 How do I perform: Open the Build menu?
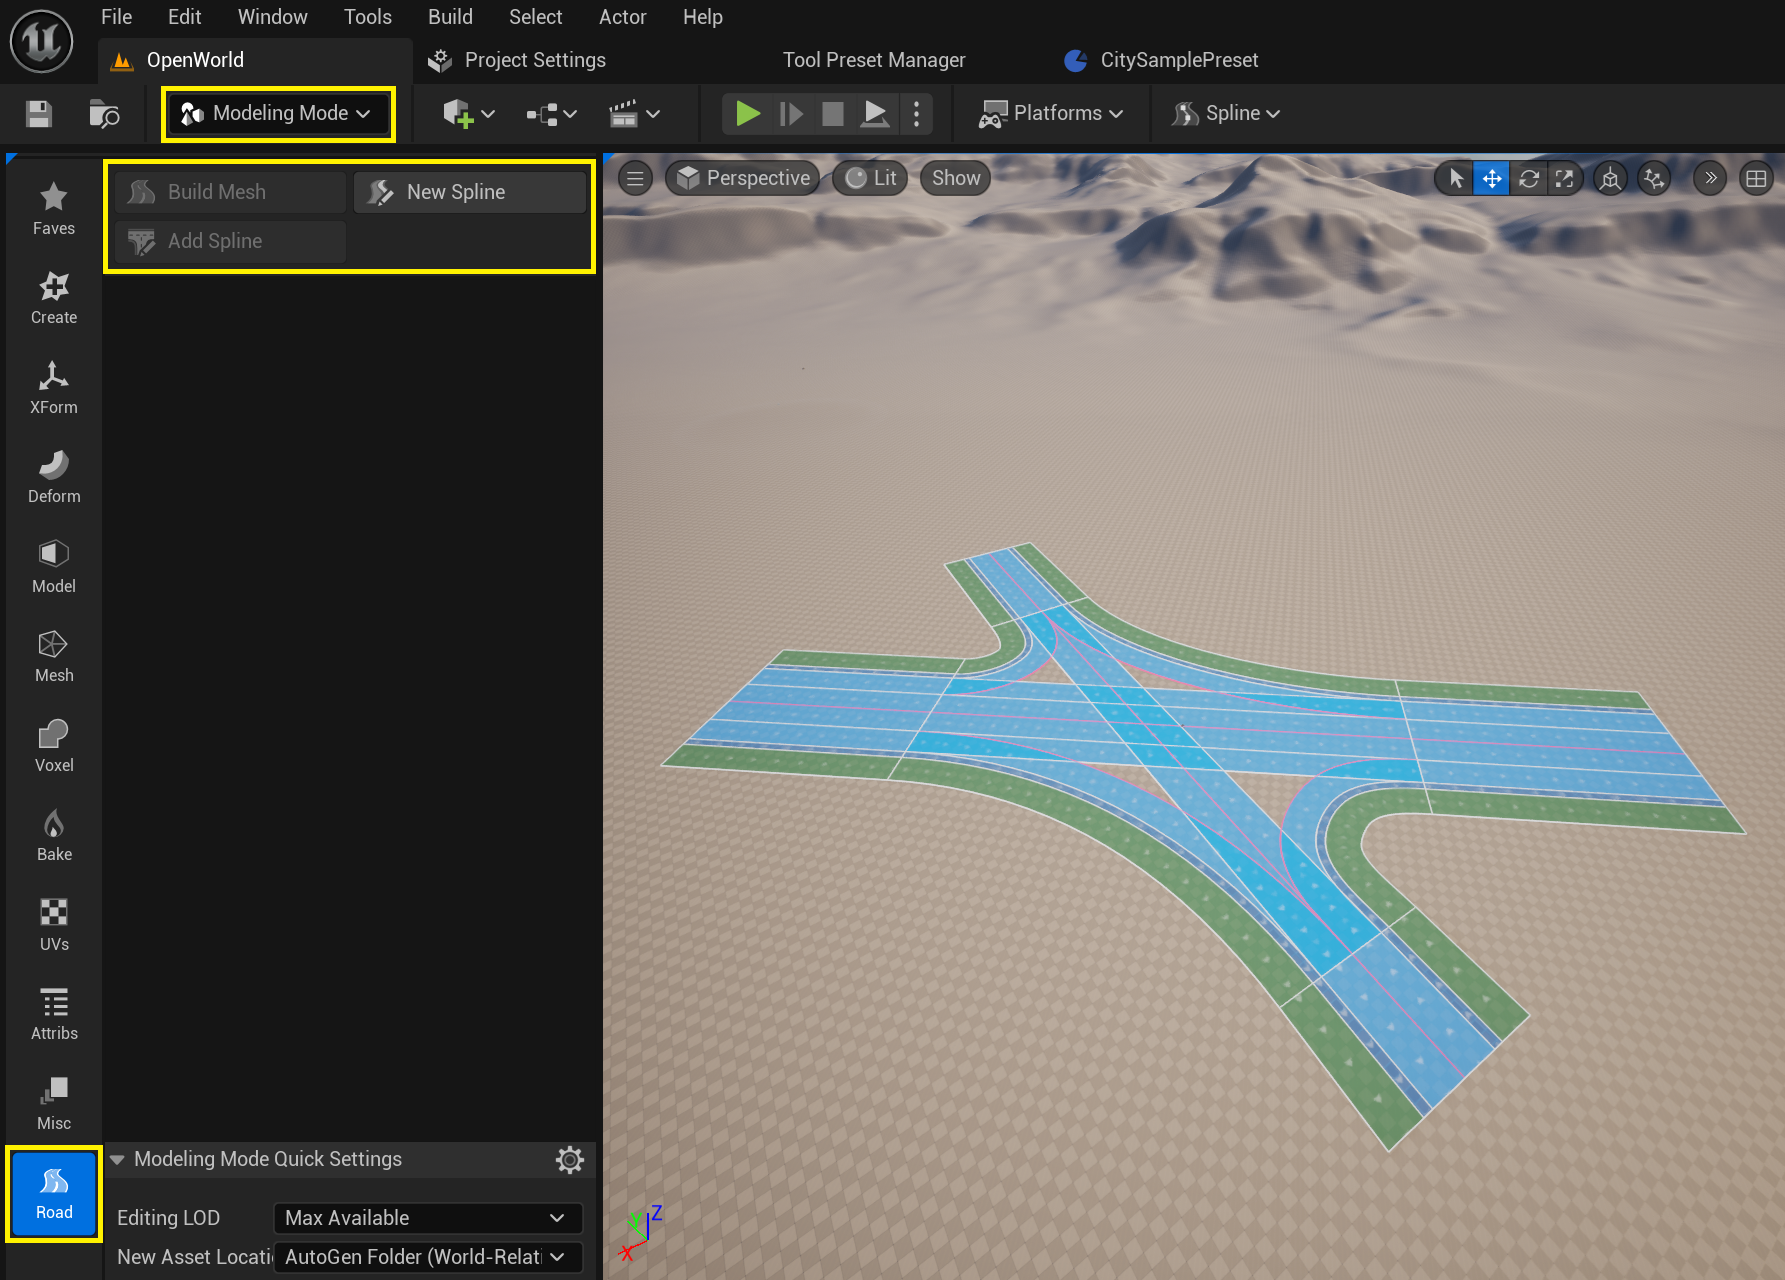tap(450, 17)
